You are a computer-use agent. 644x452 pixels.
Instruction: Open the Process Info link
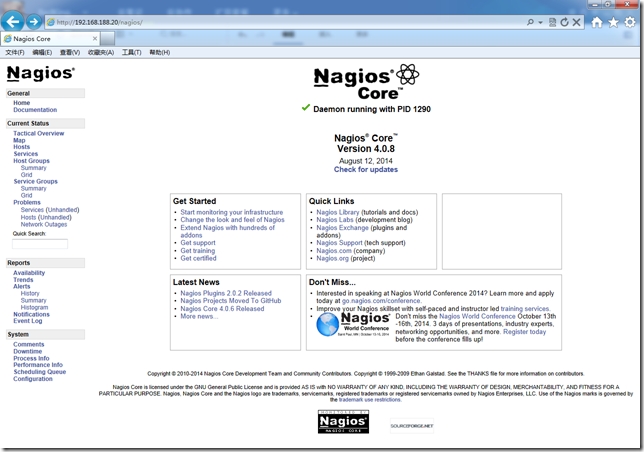click(x=31, y=358)
